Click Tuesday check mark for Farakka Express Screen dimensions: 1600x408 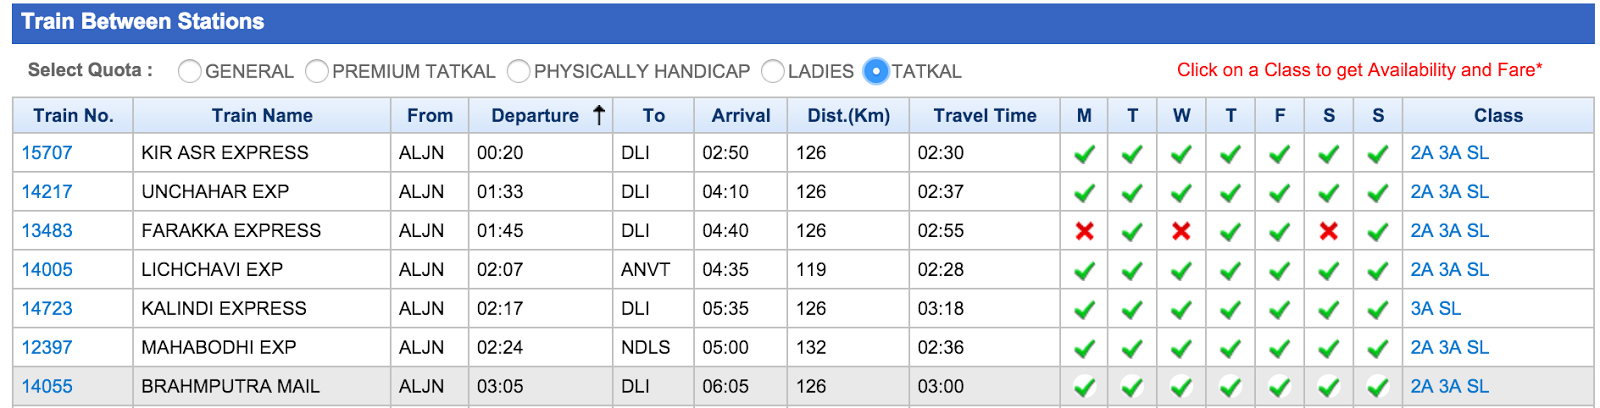[1132, 232]
